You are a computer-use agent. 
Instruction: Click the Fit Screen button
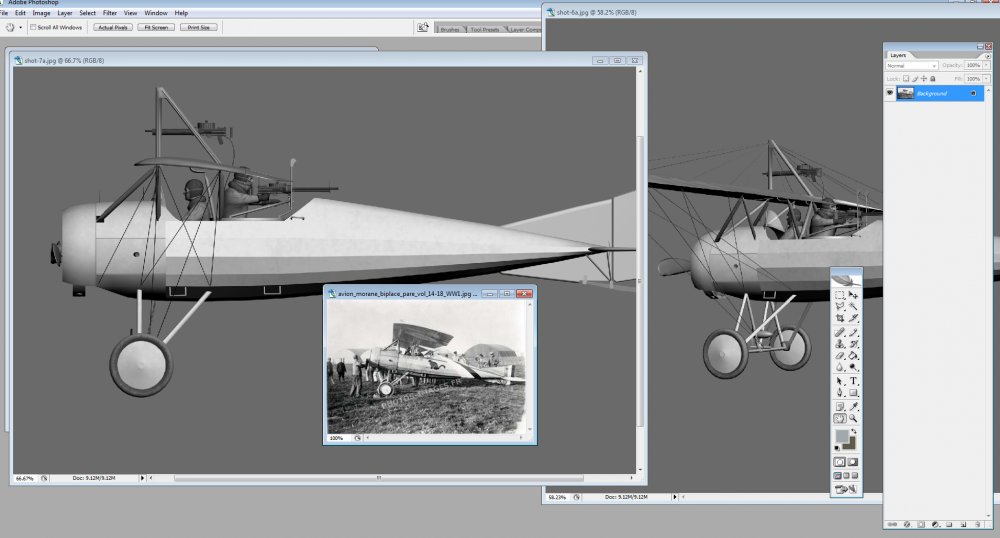pyautogui.click(x=156, y=27)
